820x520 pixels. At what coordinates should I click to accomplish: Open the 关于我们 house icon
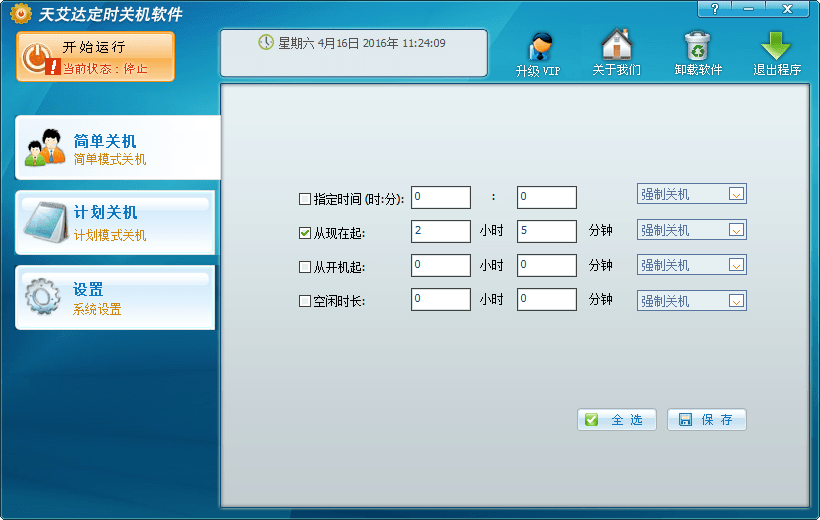click(616, 46)
